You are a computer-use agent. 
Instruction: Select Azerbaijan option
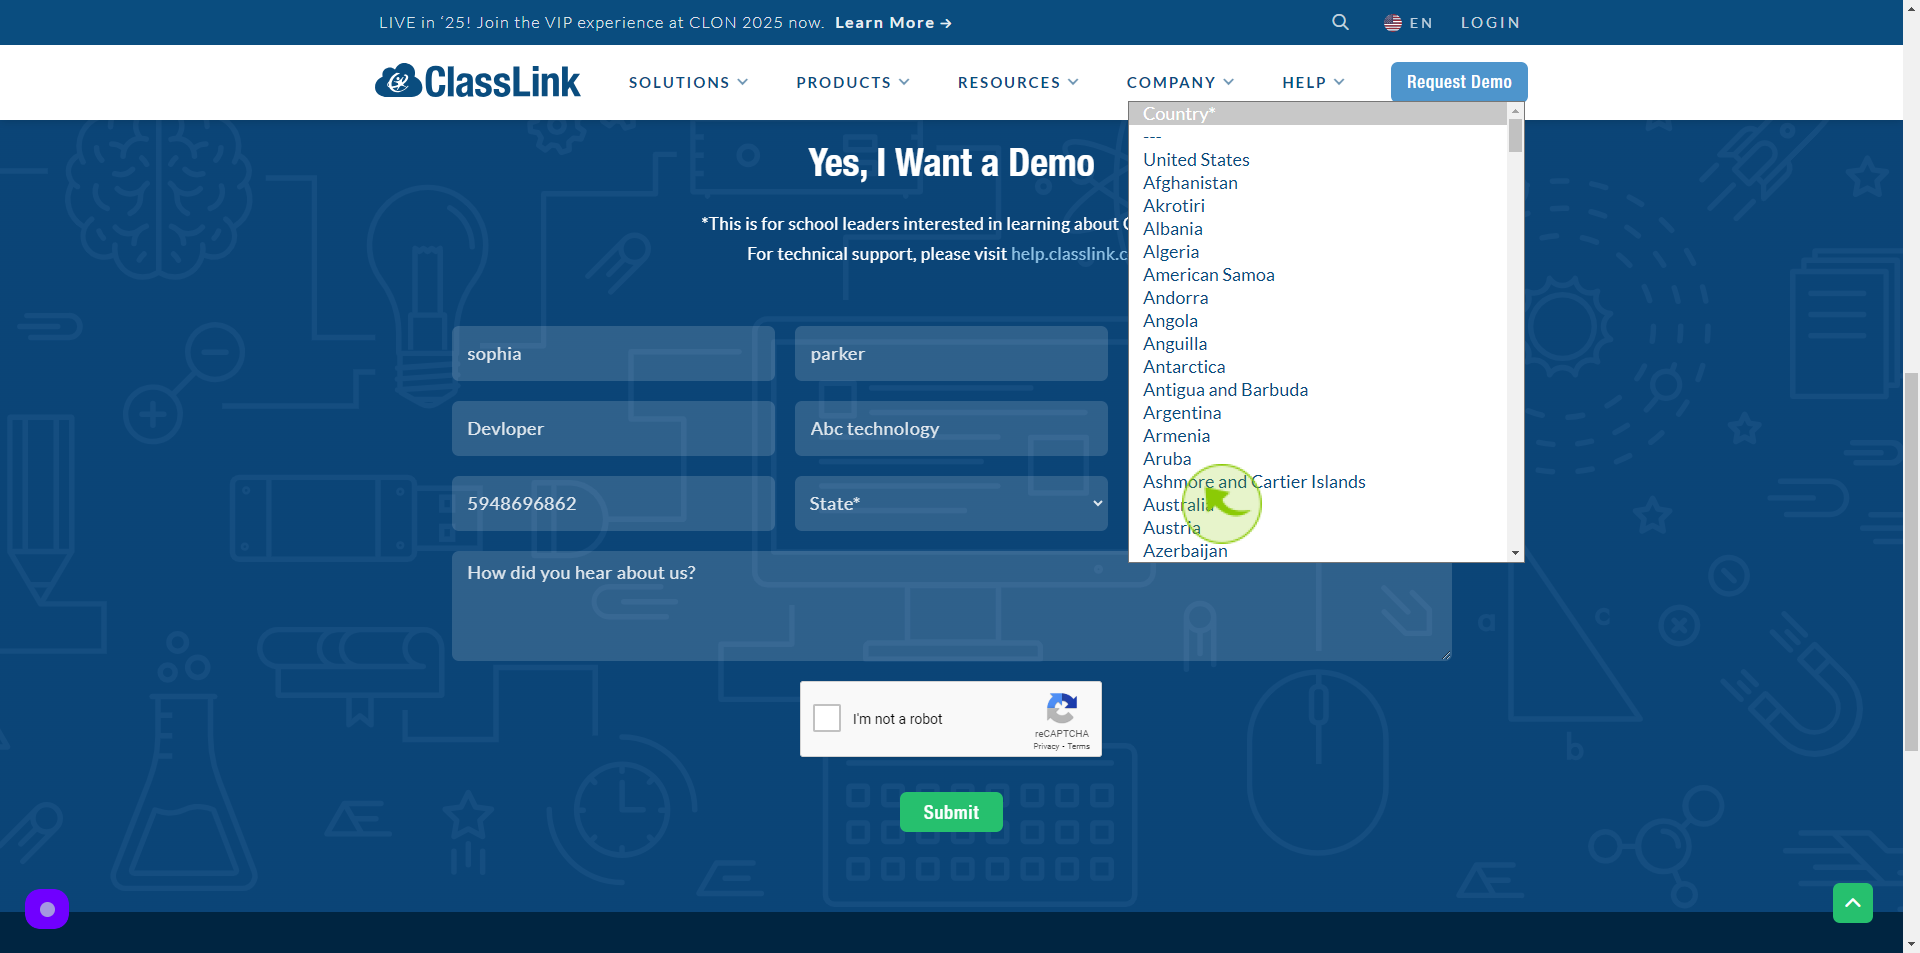coord(1318,551)
